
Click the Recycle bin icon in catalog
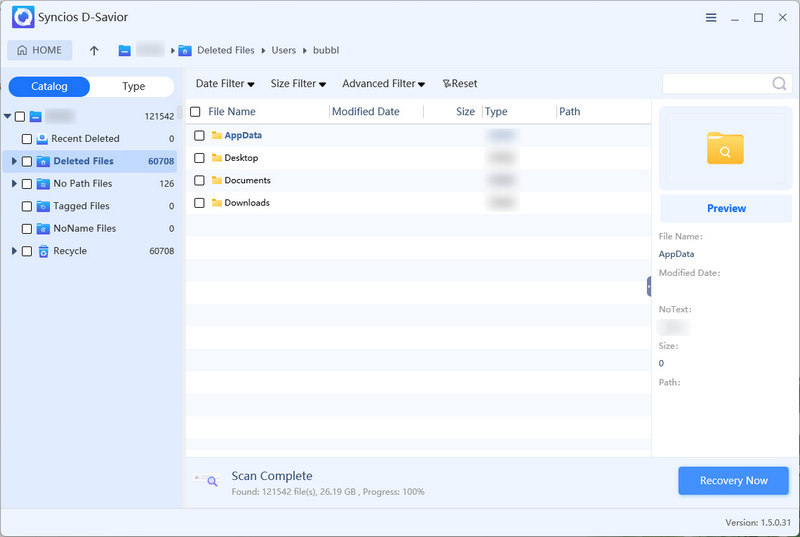click(43, 251)
